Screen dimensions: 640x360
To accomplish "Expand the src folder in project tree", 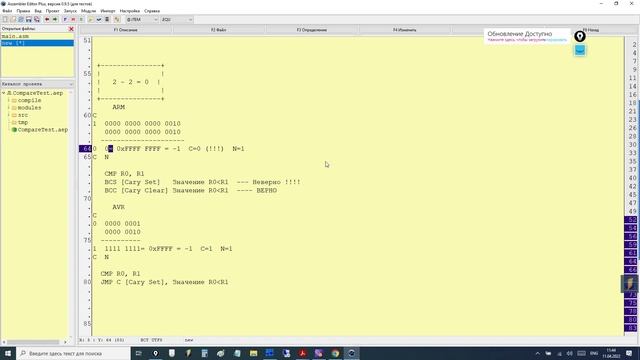I will coord(9,115).
